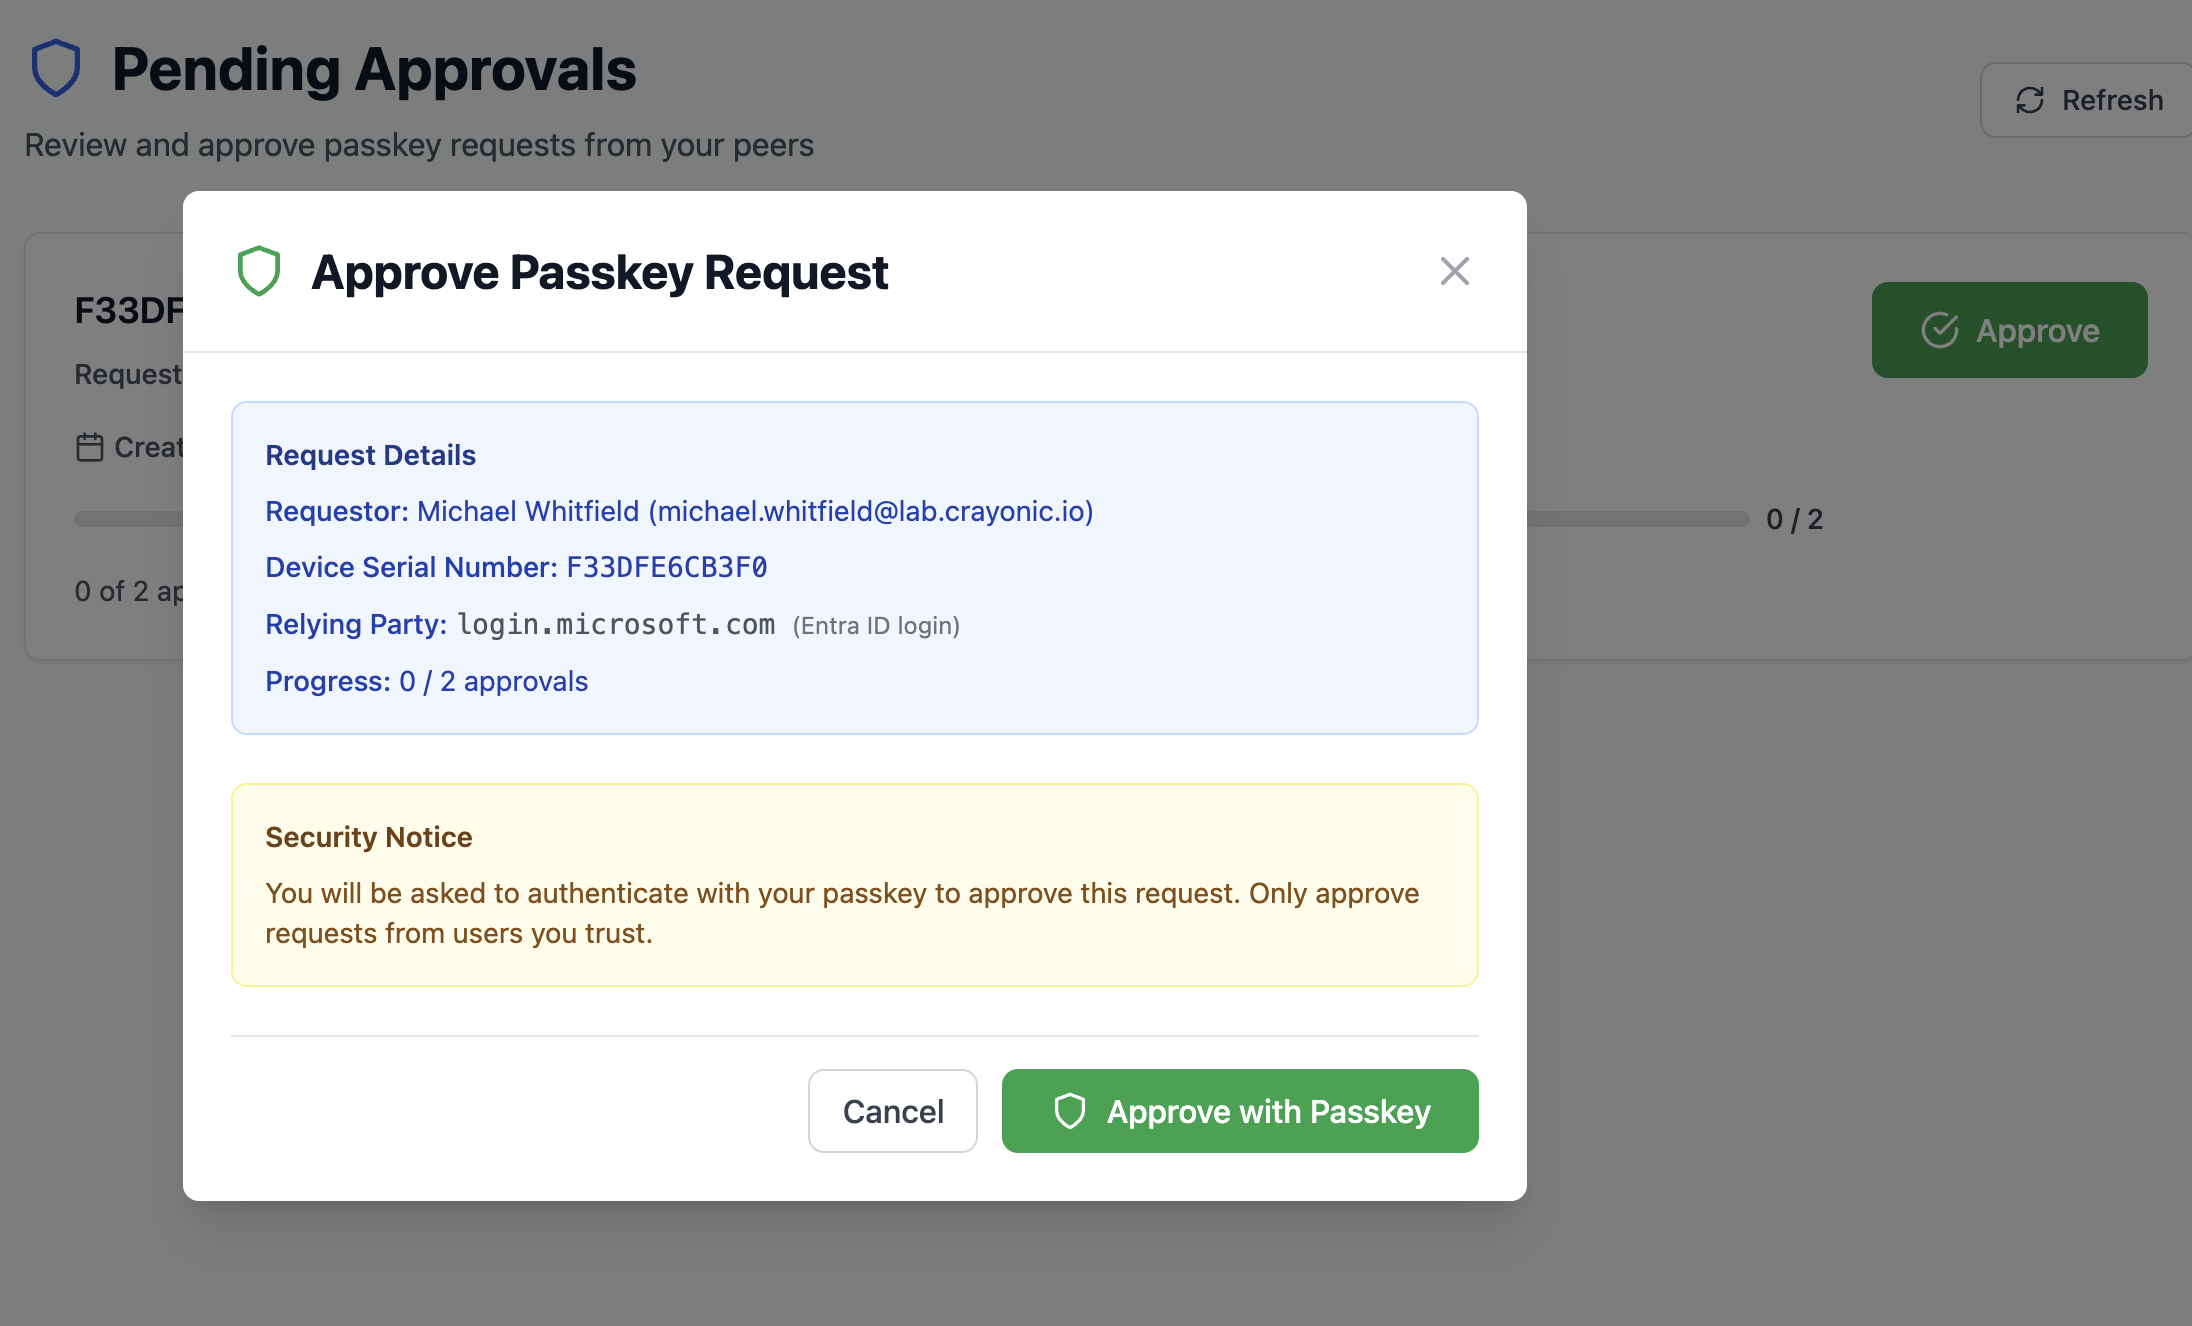Select the device serial number F33DFE6CB3F0
Viewport: 2192px width, 1326px height.
(667, 567)
